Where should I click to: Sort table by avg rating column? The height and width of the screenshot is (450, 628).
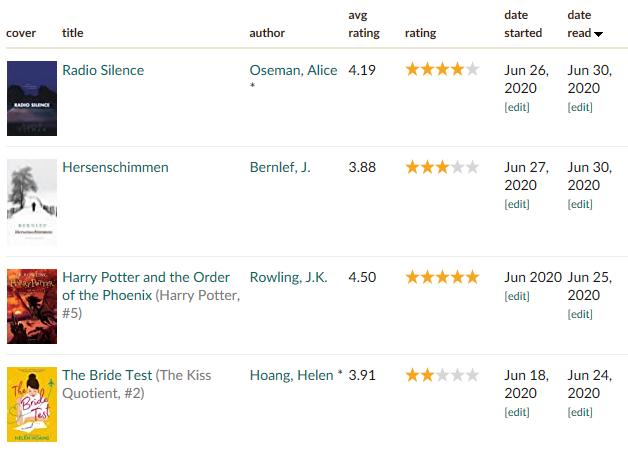[364, 24]
